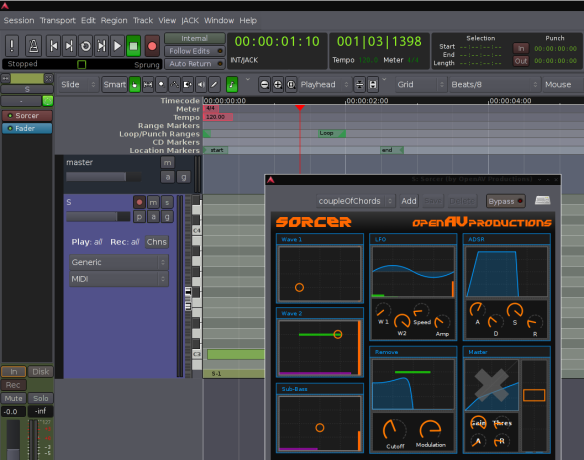The height and width of the screenshot is (460, 584).
Task: Select the audition speaker tool
Action: tap(201, 85)
